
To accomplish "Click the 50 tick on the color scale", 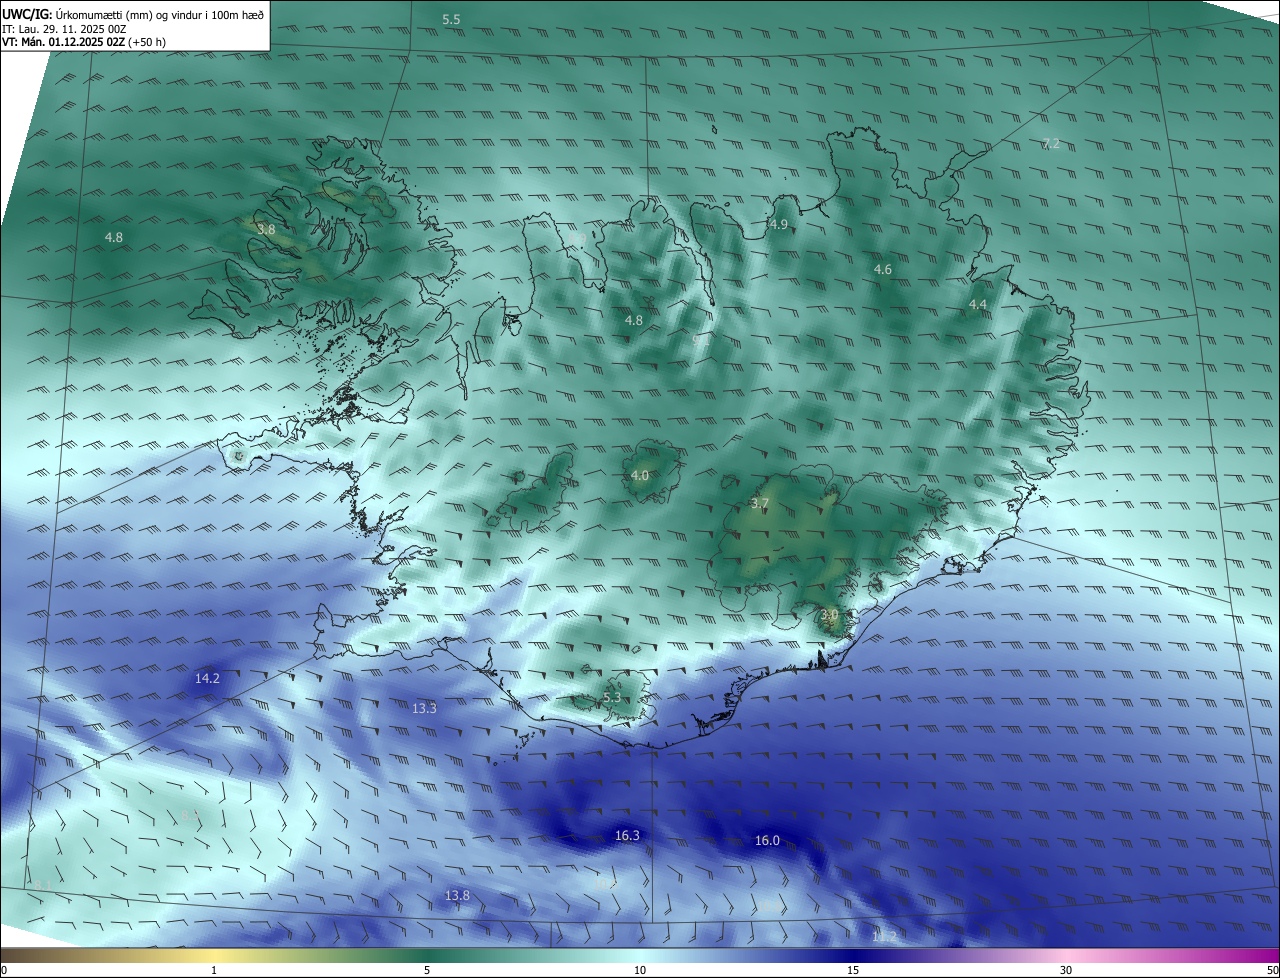I will click(x=1272, y=970).
